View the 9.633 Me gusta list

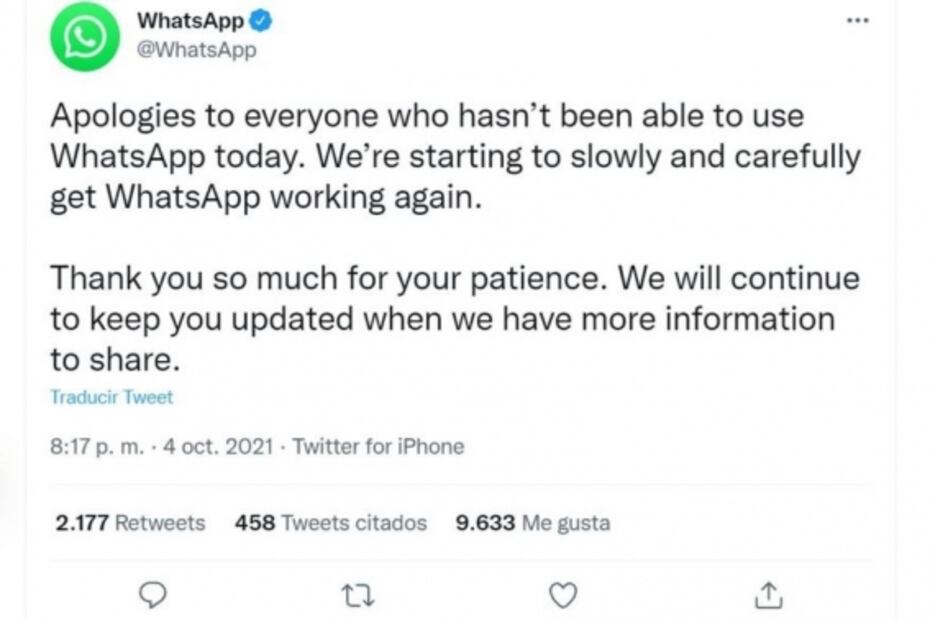coord(532,522)
